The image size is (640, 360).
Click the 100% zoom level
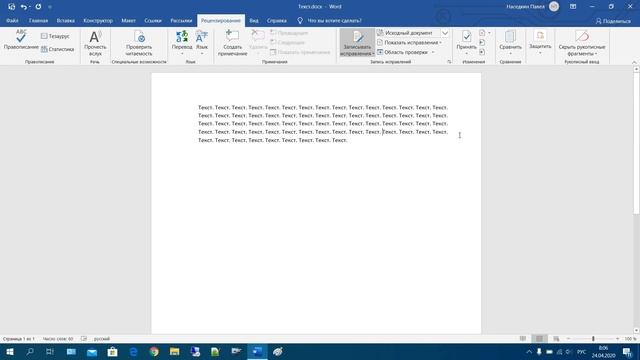[x=630, y=339]
